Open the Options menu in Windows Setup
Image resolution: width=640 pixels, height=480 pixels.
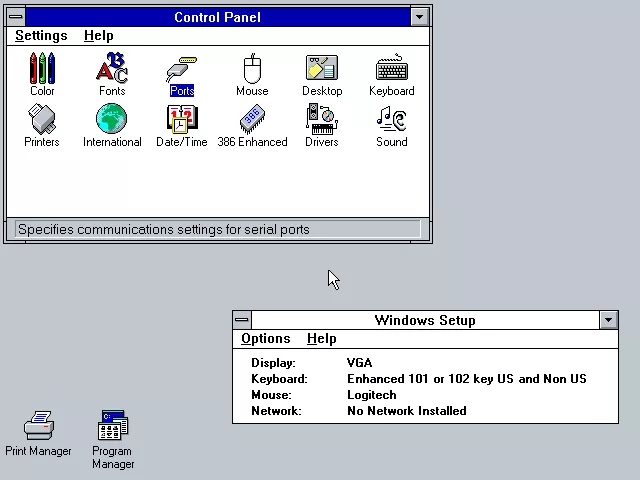pyautogui.click(x=266, y=339)
